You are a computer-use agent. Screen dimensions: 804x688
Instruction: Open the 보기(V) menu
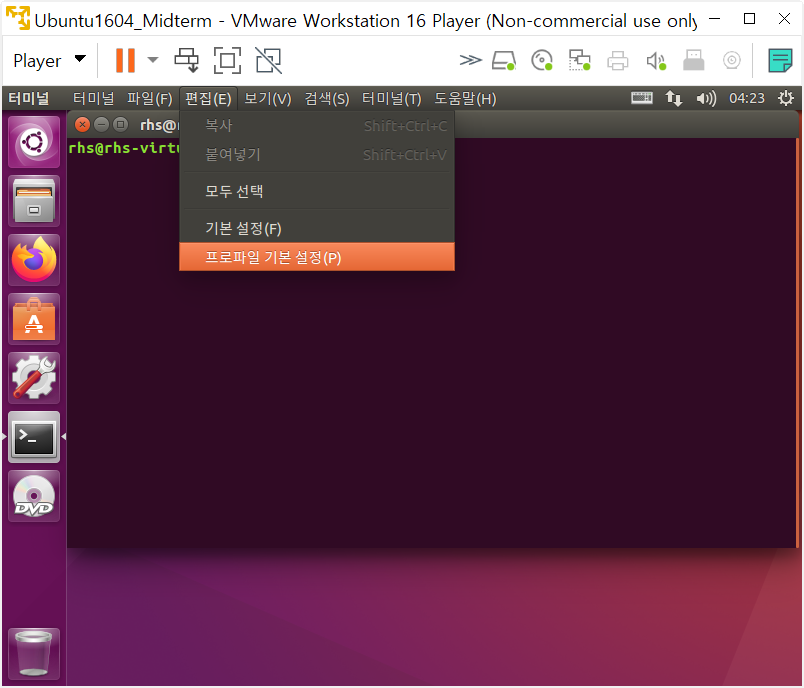(x=268, y=98)
